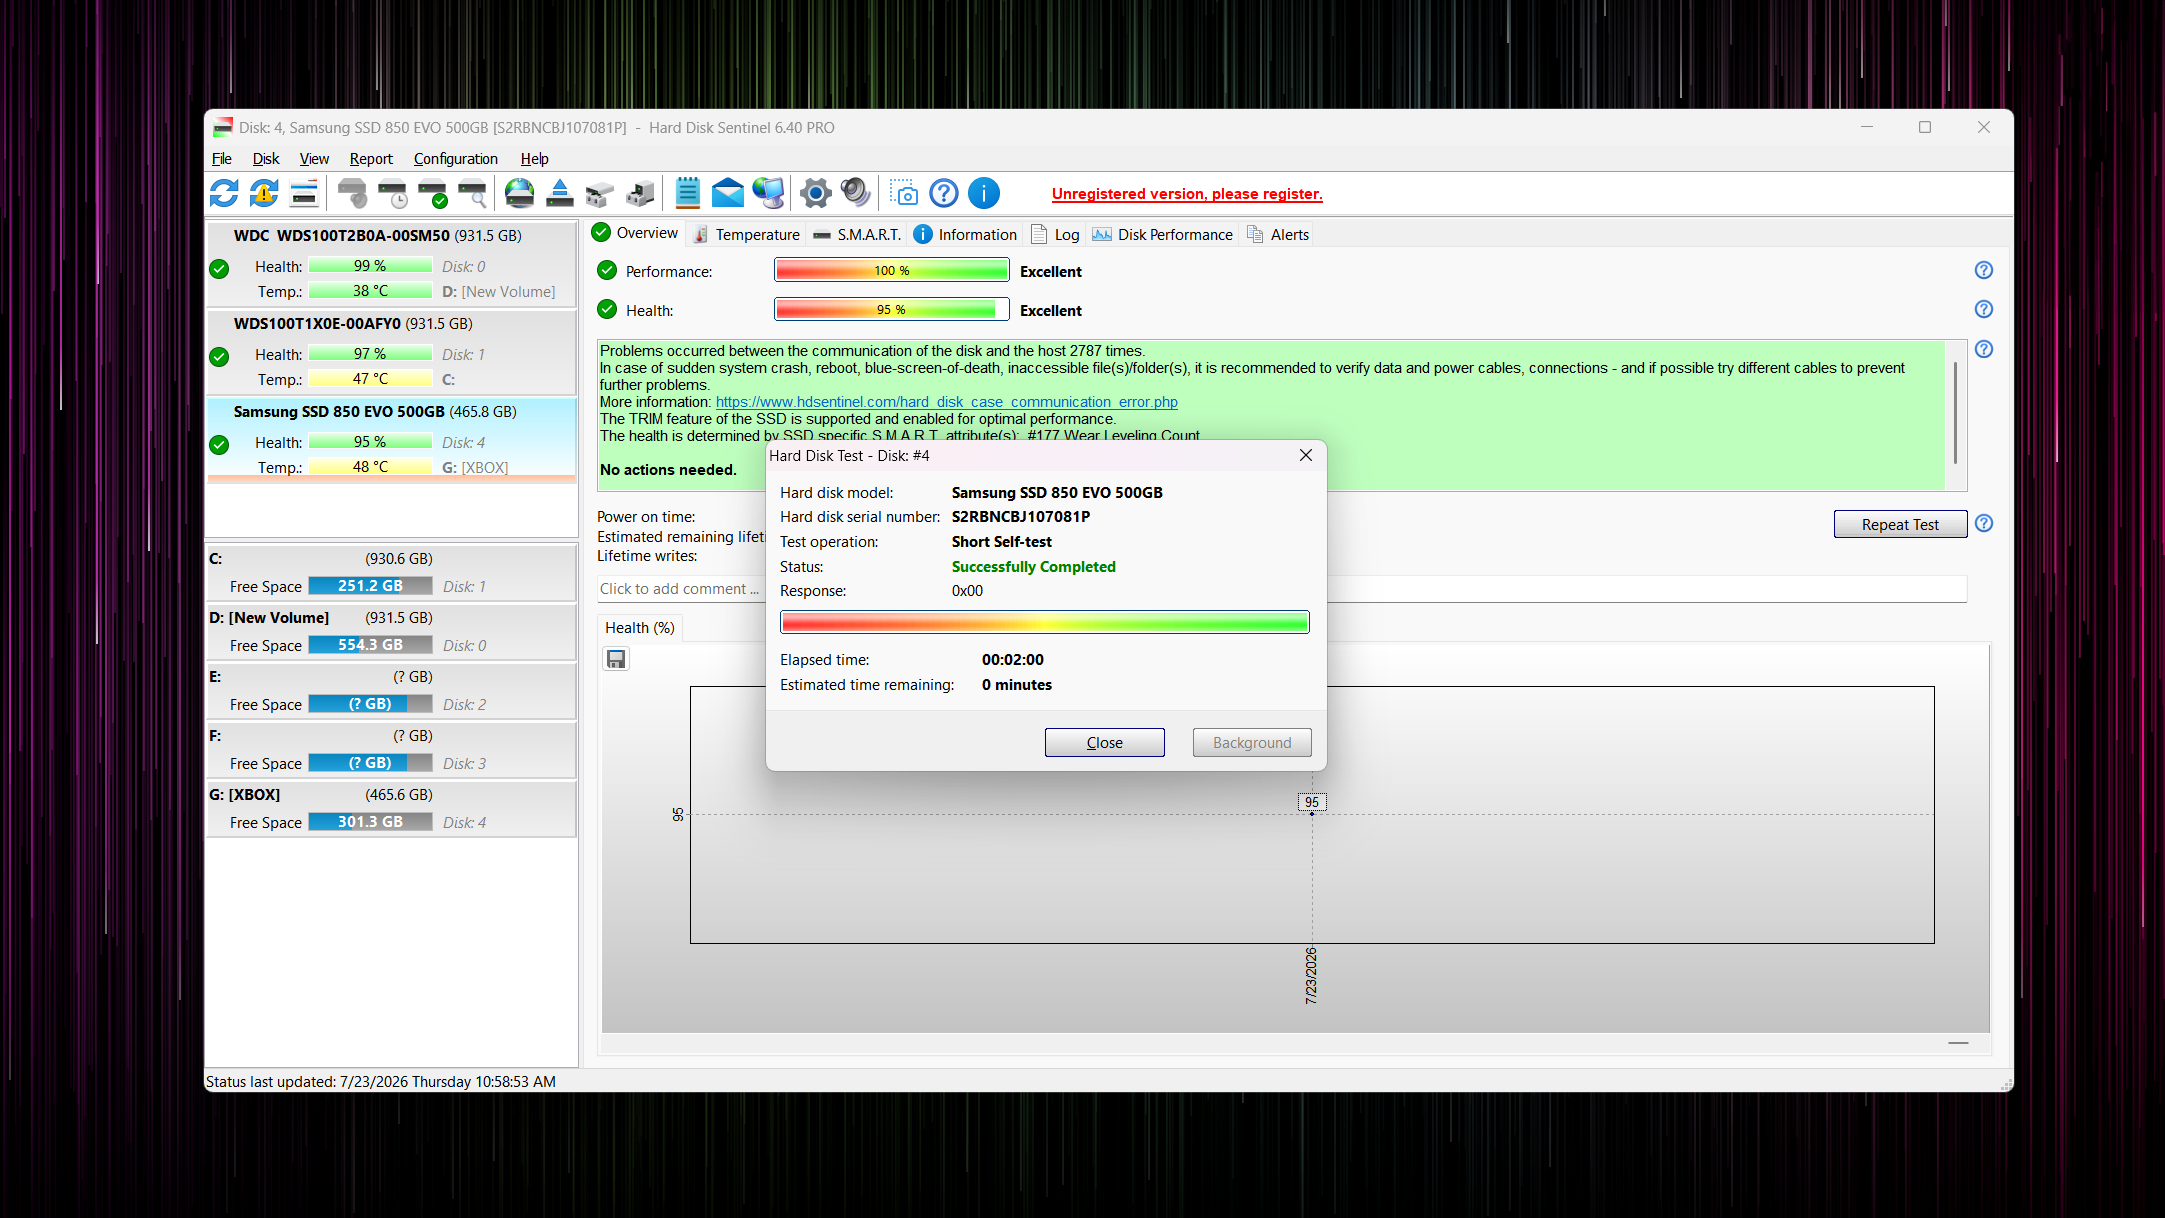Viewport: 2165px width, 1218px height.
Task: Open the Report menu
Action: pos(371,159)
